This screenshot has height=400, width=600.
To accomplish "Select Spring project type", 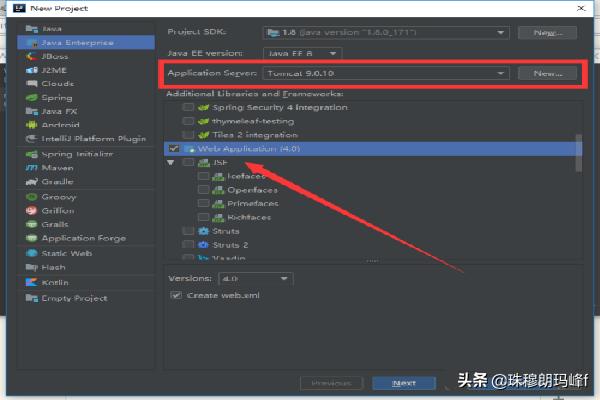I will coord(86,98).
